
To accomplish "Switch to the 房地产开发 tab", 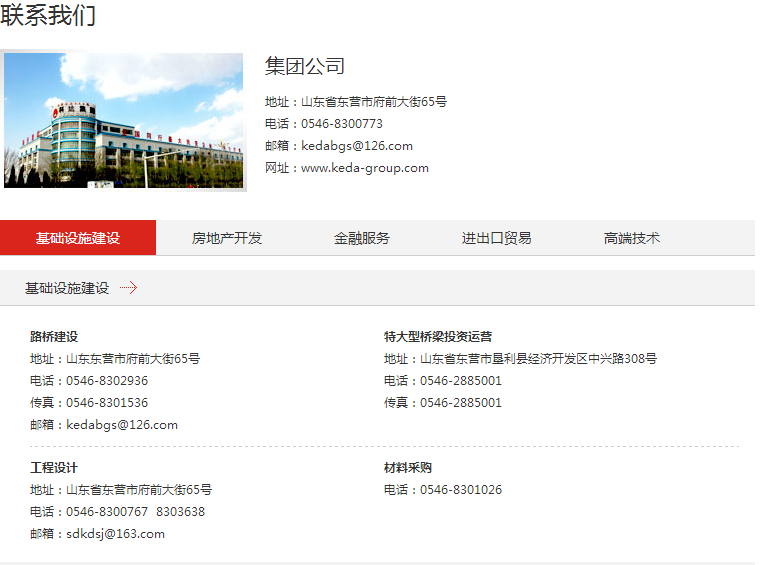I will [227, 238].
